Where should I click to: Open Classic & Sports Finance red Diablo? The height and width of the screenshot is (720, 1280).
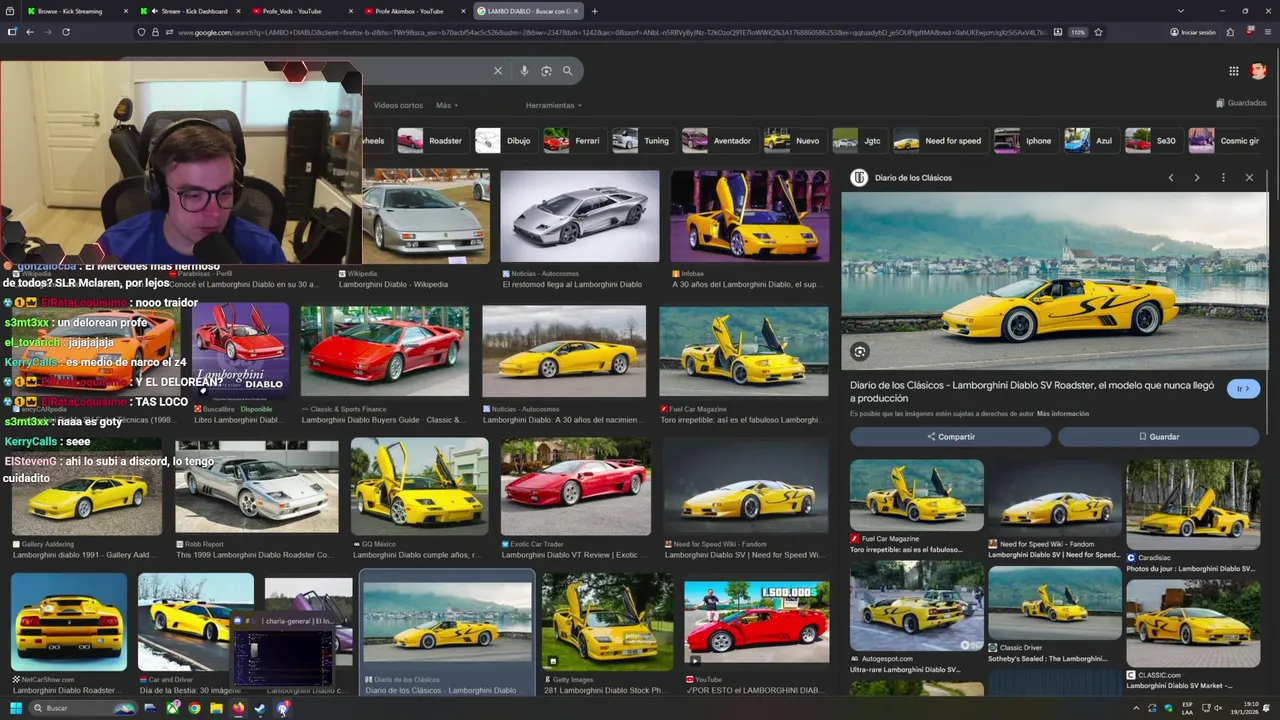point(385,351)
